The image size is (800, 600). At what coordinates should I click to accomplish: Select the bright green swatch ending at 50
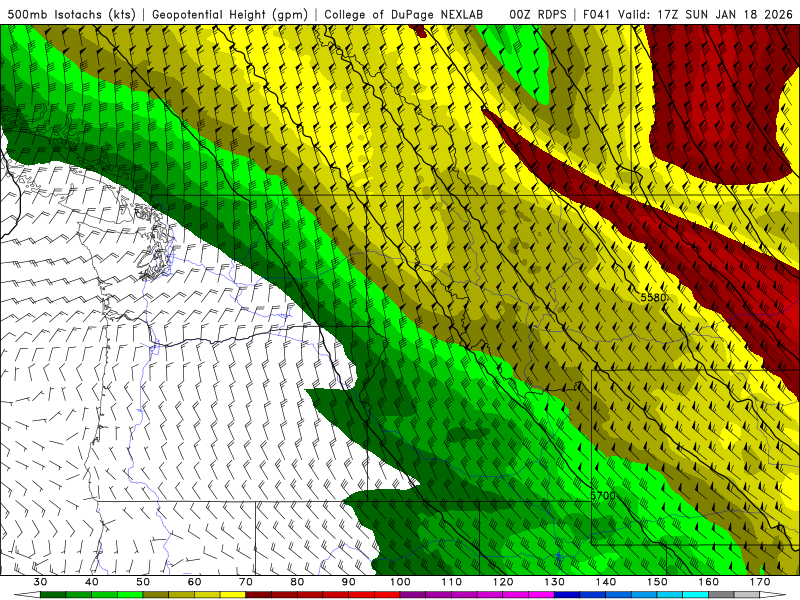tap(130, 595)
